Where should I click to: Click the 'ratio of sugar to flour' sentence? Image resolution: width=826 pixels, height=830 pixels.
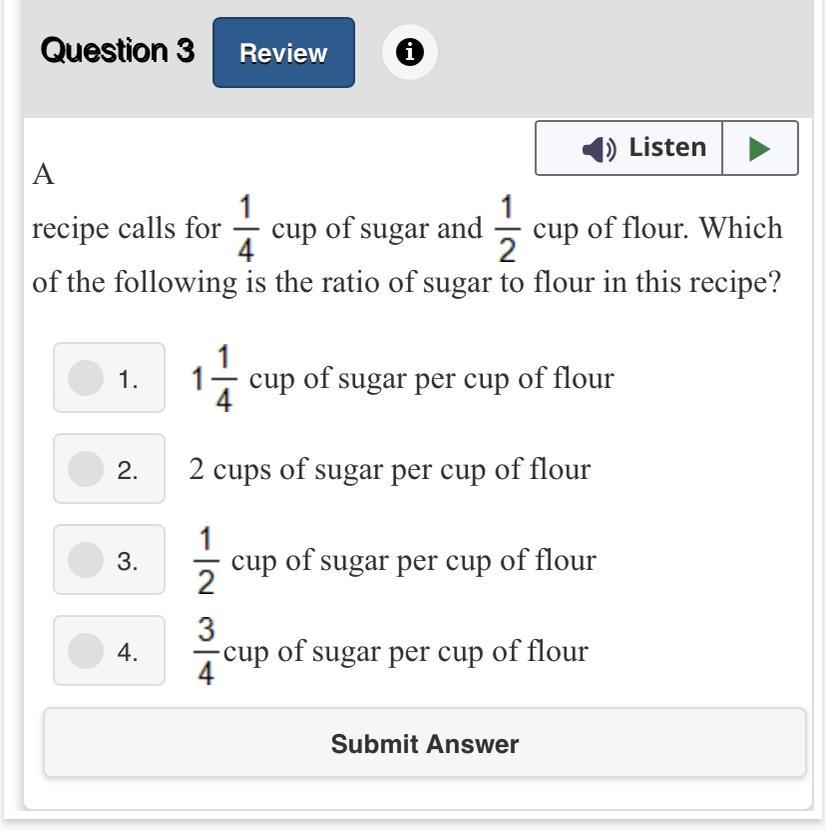pos(405,282)
